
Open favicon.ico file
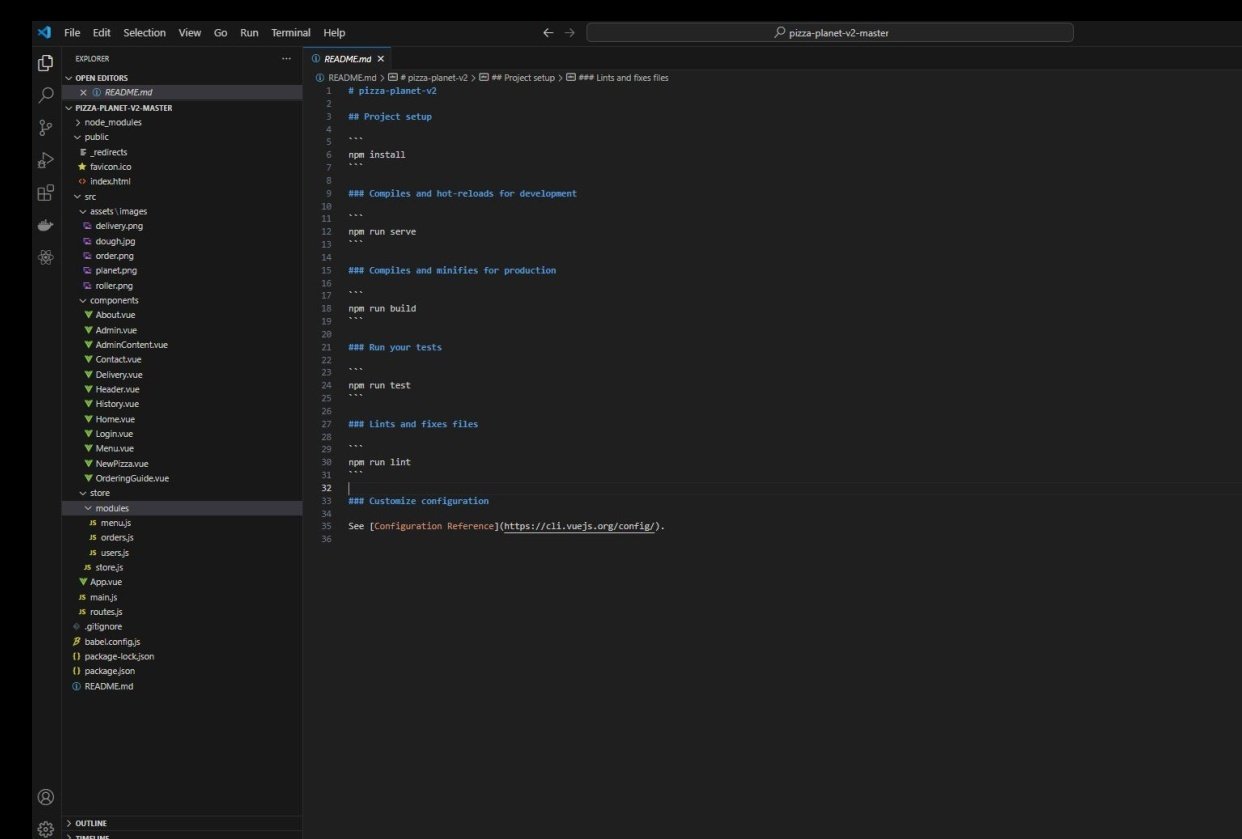coord(182,167)
